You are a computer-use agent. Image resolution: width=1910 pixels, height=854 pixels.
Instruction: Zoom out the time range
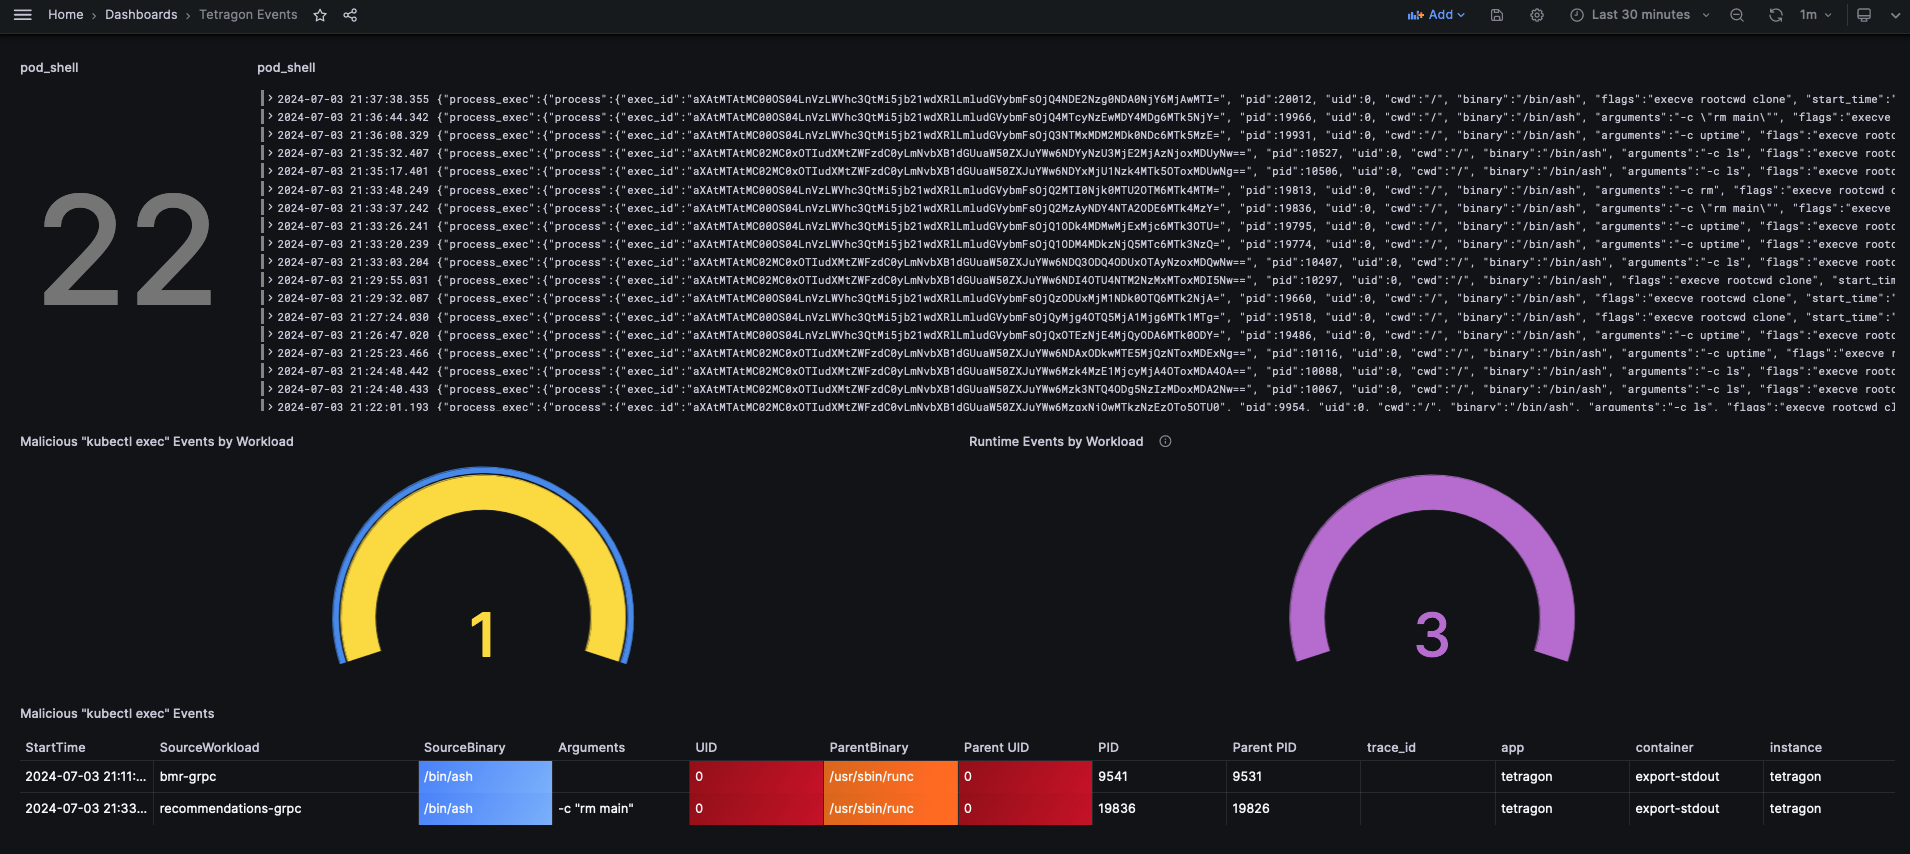(1737, 15)
